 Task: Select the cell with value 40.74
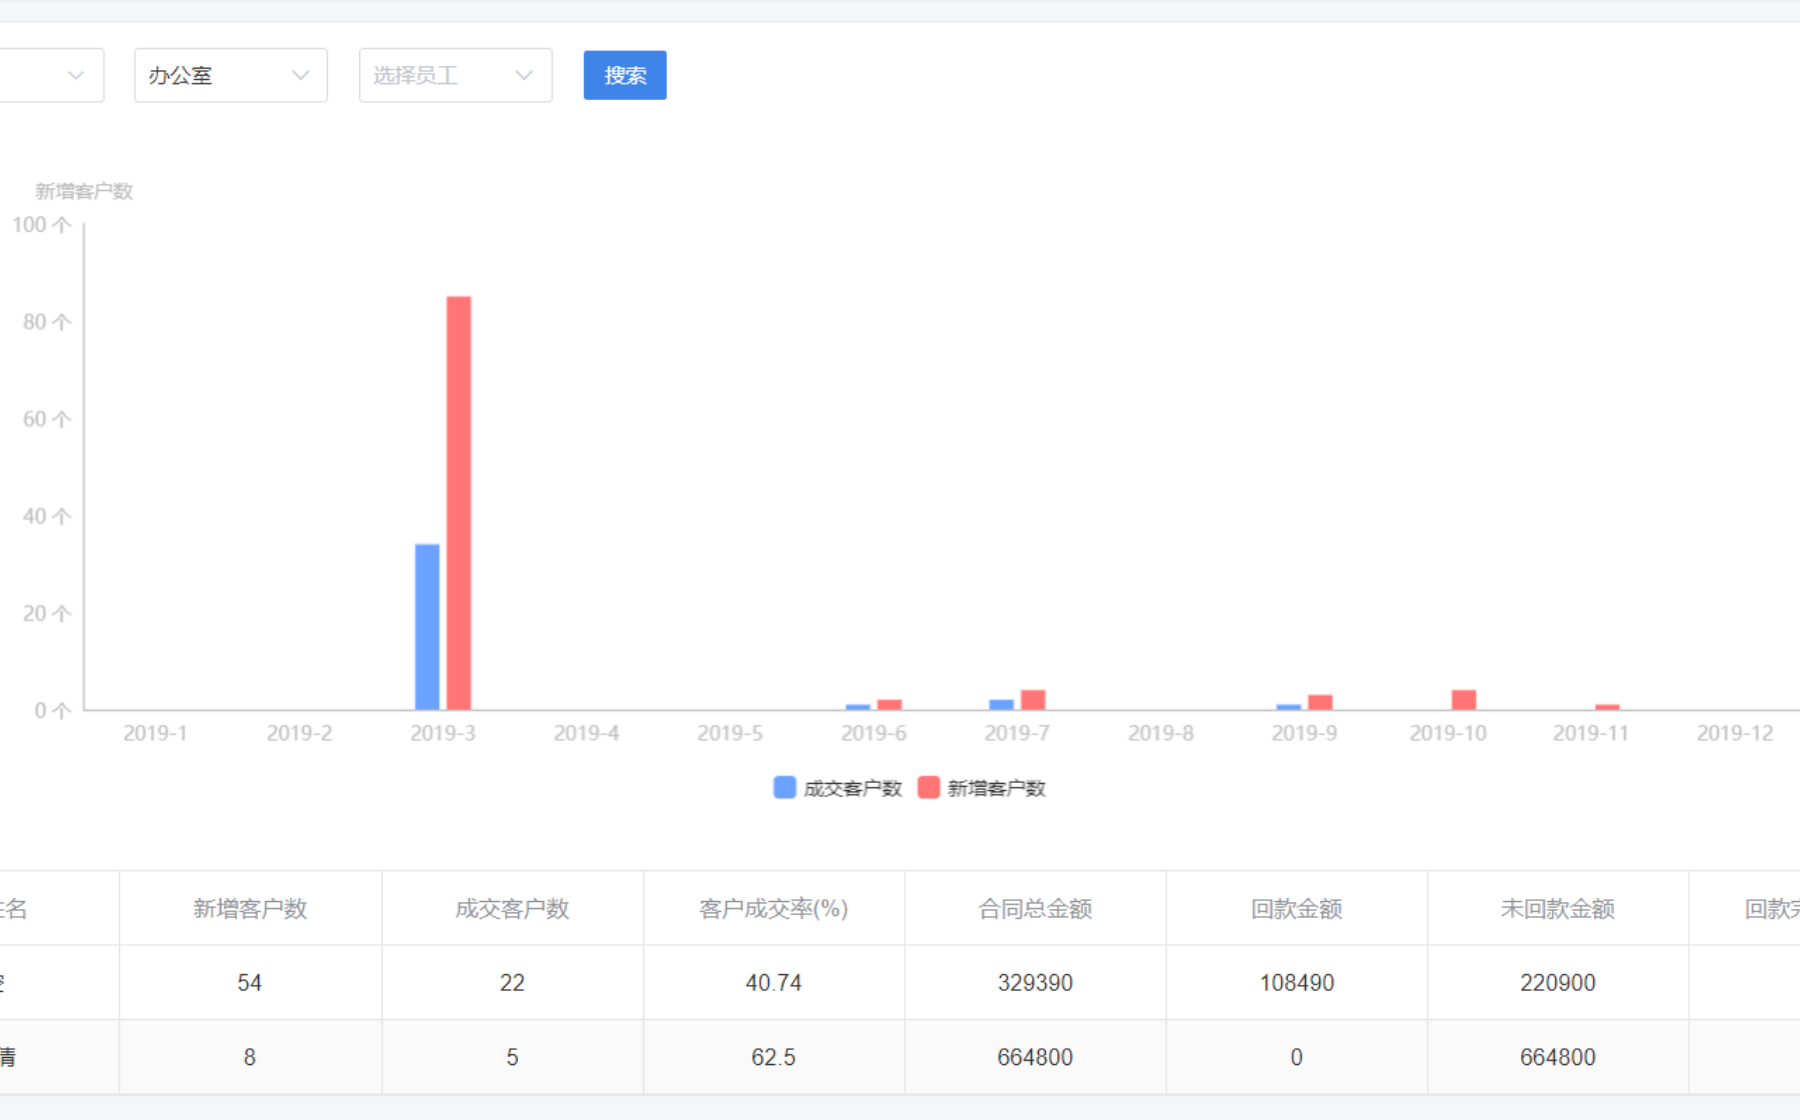(774, 983)
